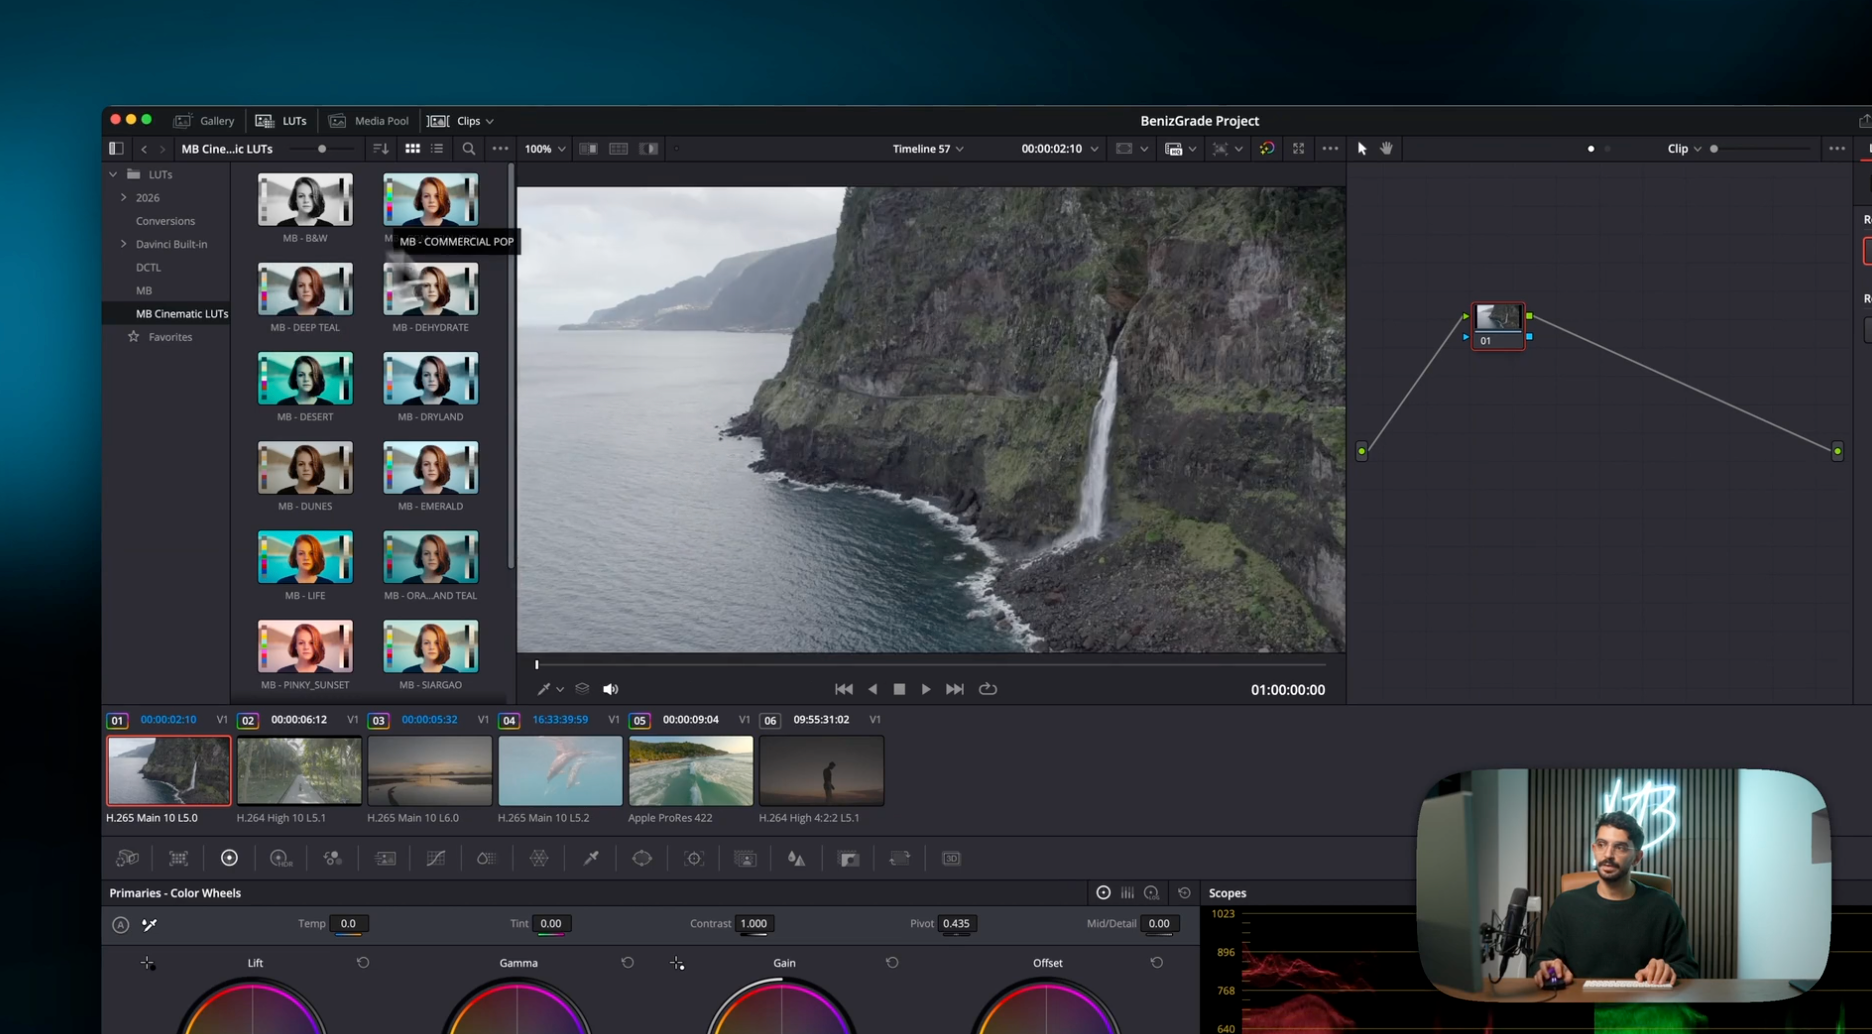1872x1034 pixels.
Task: Open the Blur palette
Action: click(797, 858)
